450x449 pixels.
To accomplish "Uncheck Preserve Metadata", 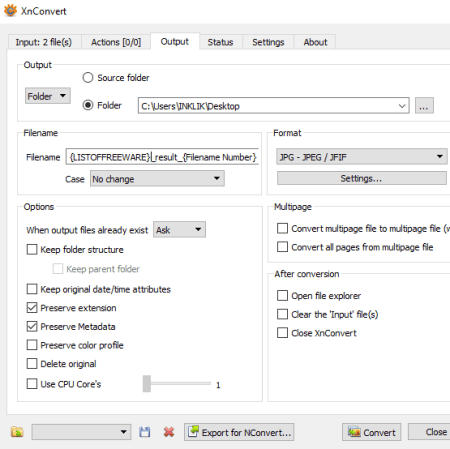I will point(32,326).
